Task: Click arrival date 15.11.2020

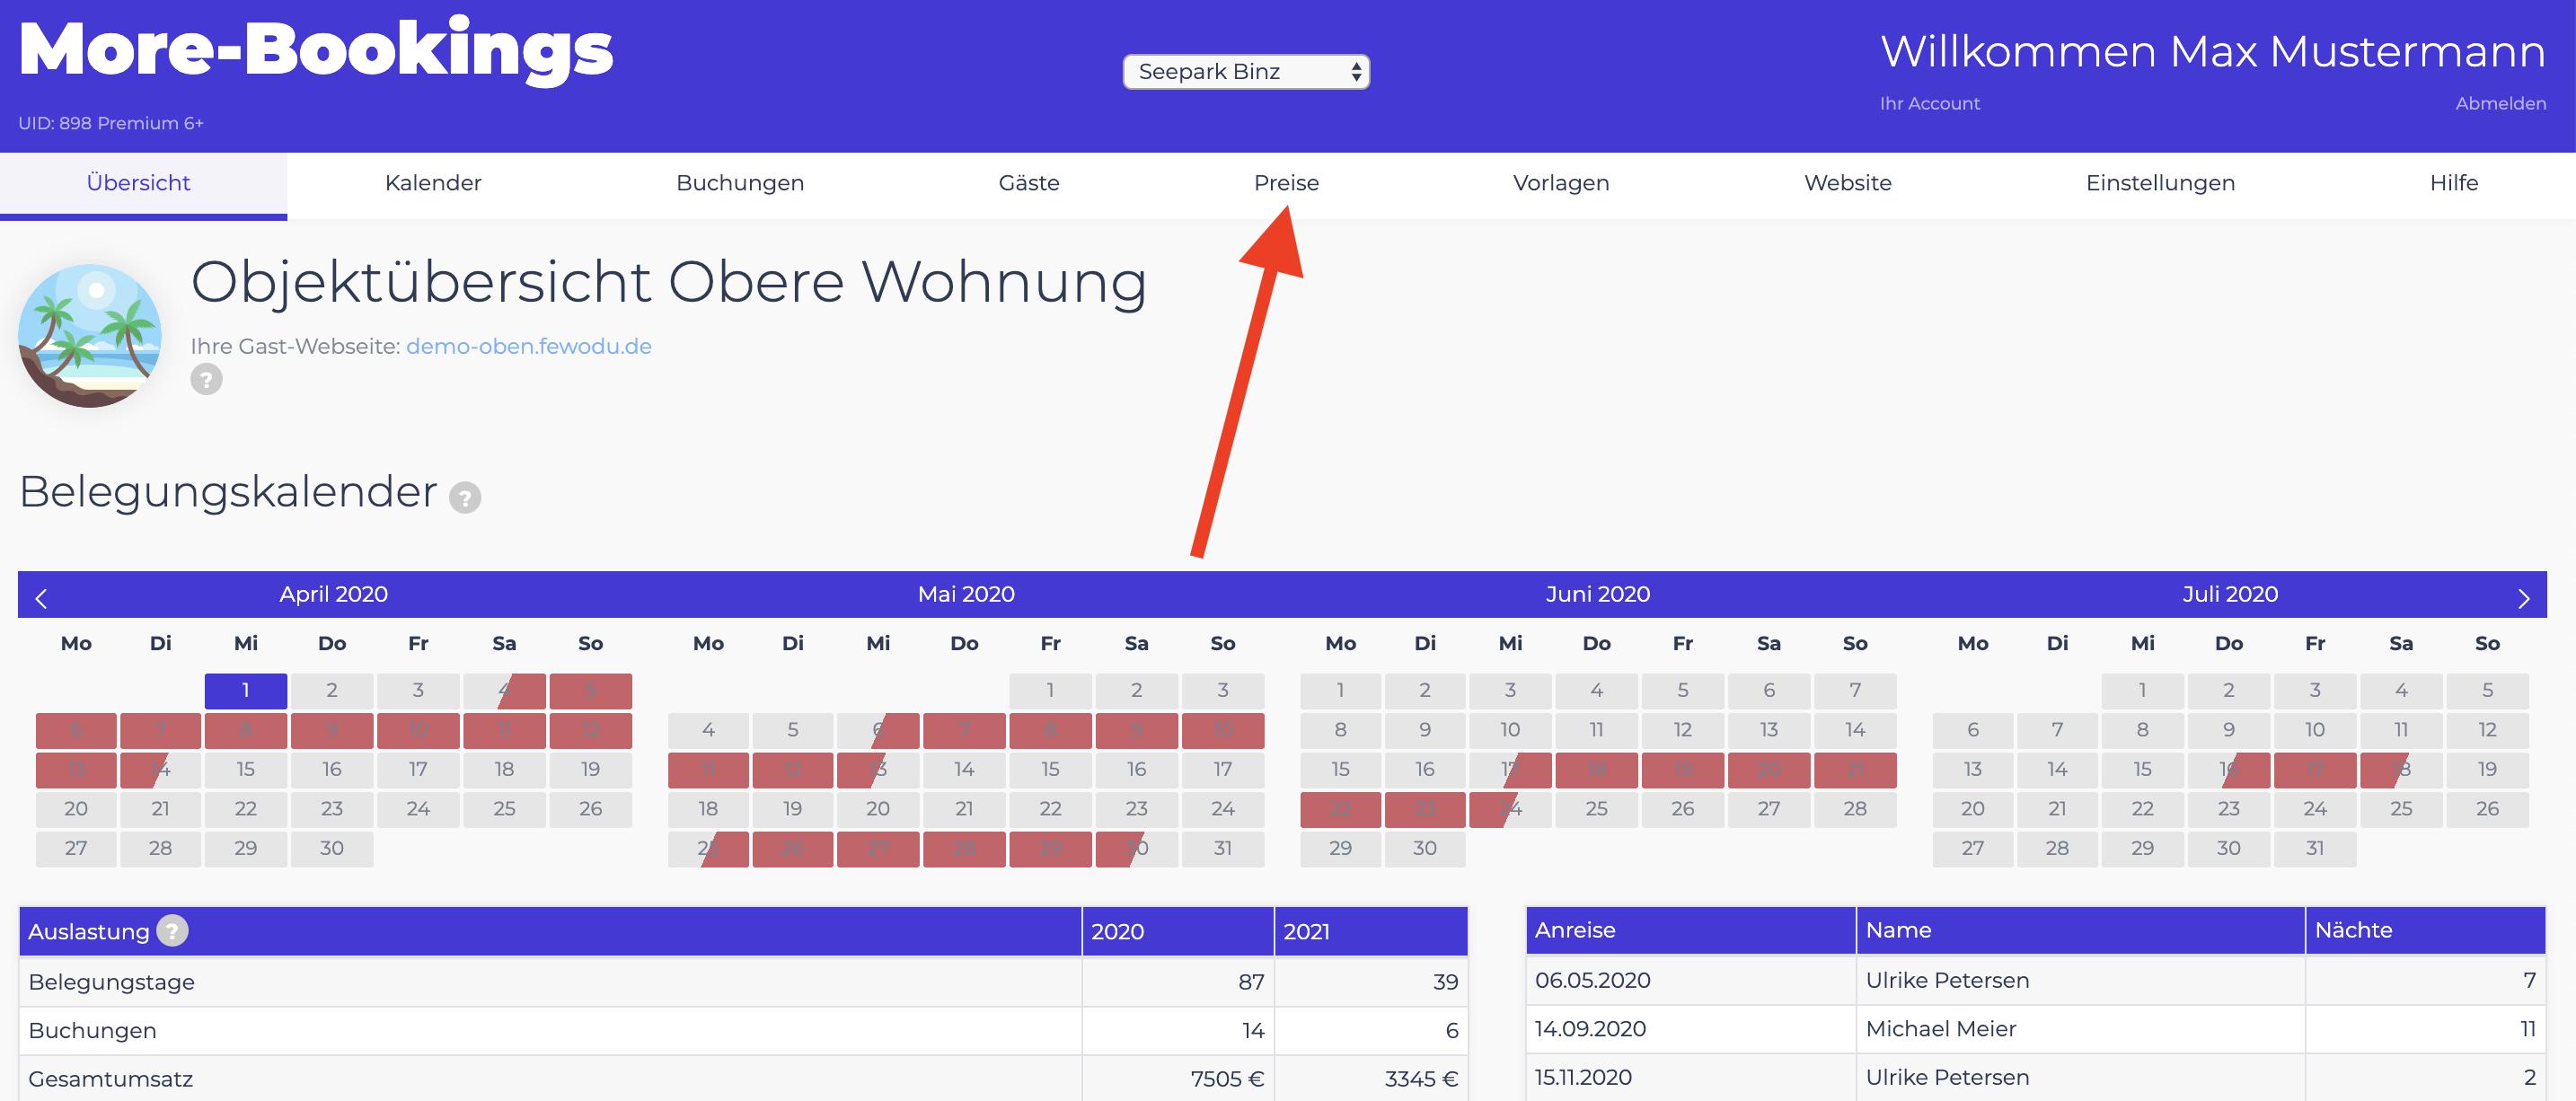Action: click(1583, 1077)
